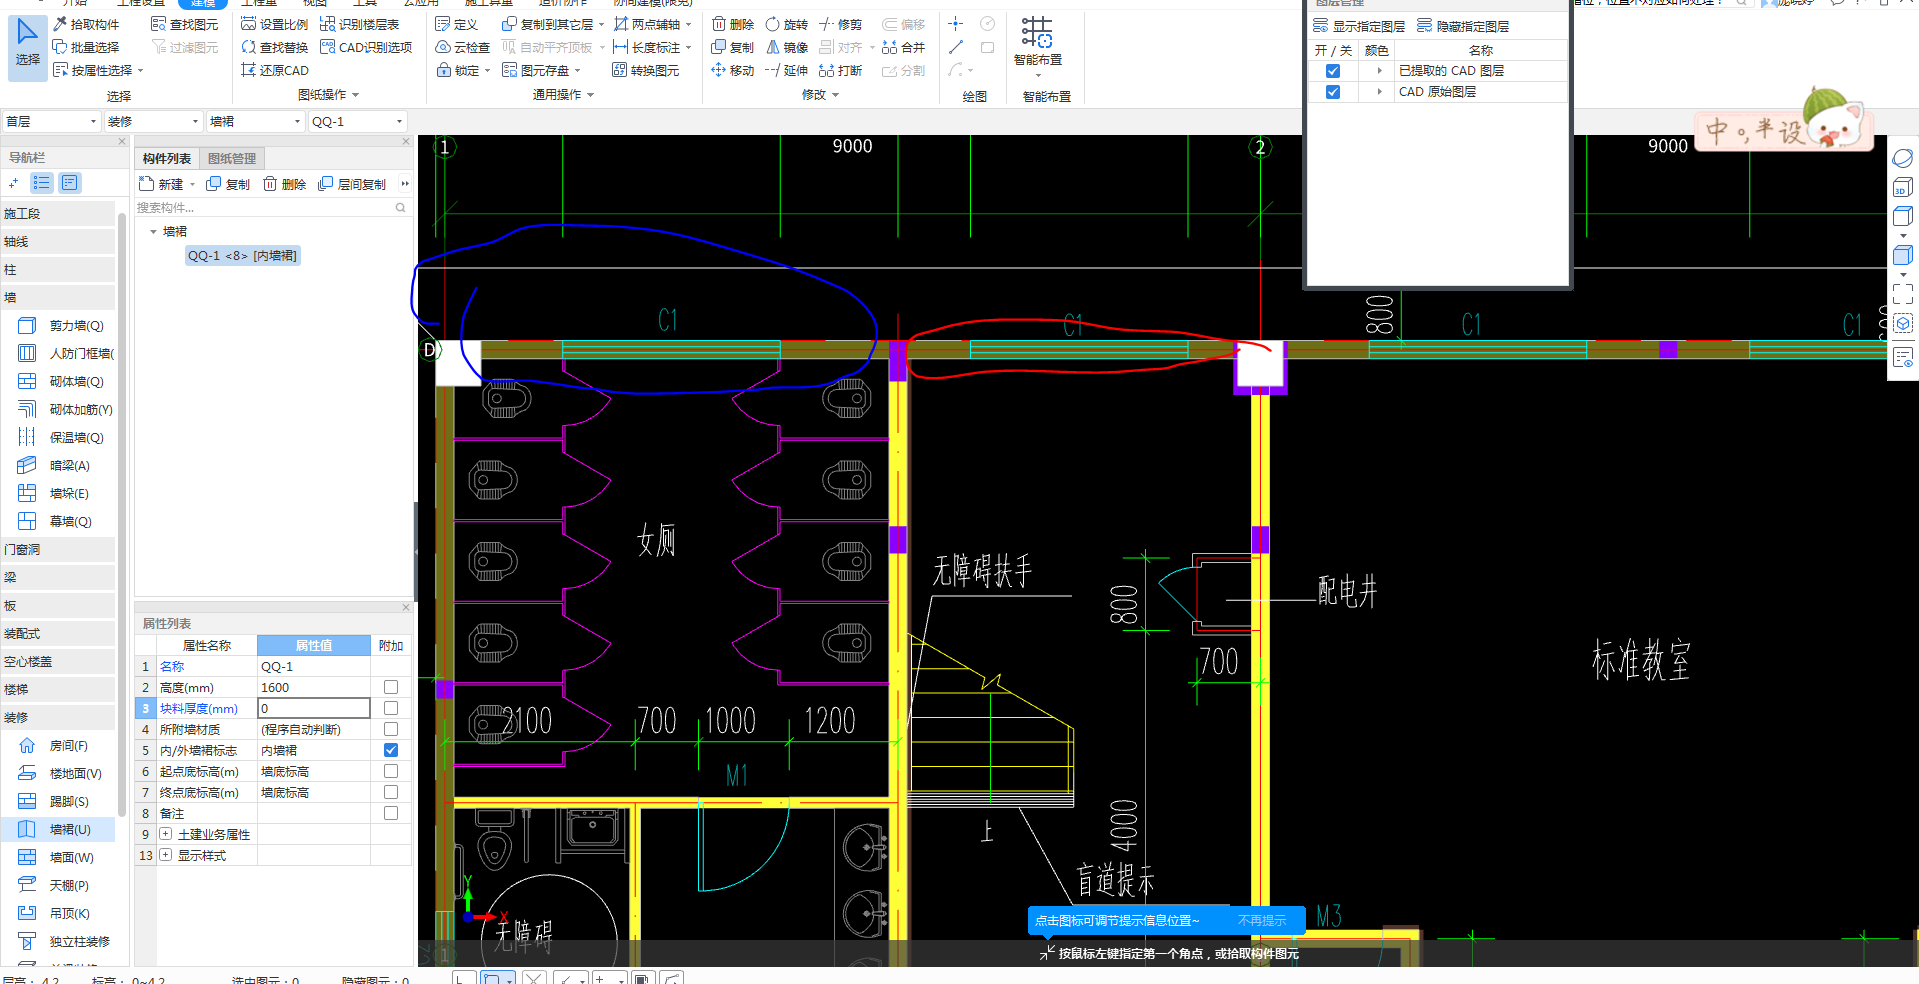1919x984 pixels.
Task: Open the QQ-1 component dropdown
Action: pyautogui.click(x=357, y=121)
